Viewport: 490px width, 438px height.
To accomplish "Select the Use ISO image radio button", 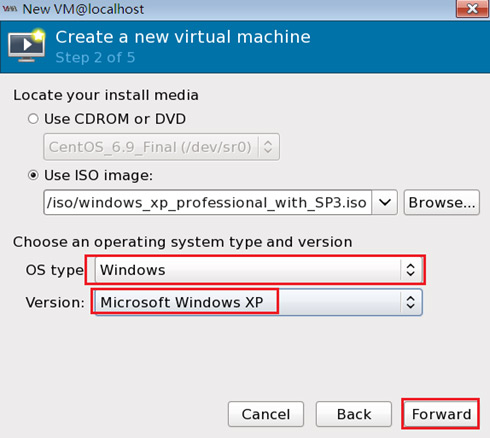I will (33, 175).
